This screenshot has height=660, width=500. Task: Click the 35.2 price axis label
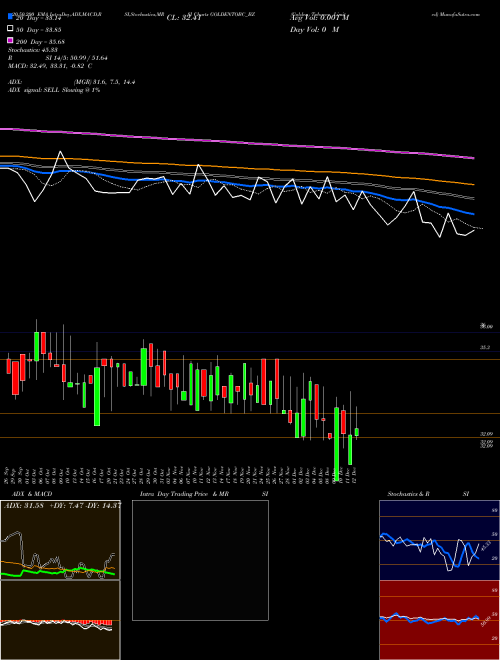click(485, 347)
